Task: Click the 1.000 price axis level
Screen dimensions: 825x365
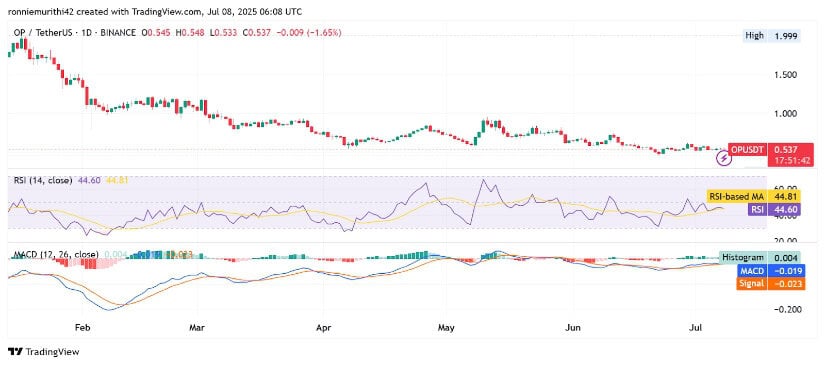Action: pos(786,113)
